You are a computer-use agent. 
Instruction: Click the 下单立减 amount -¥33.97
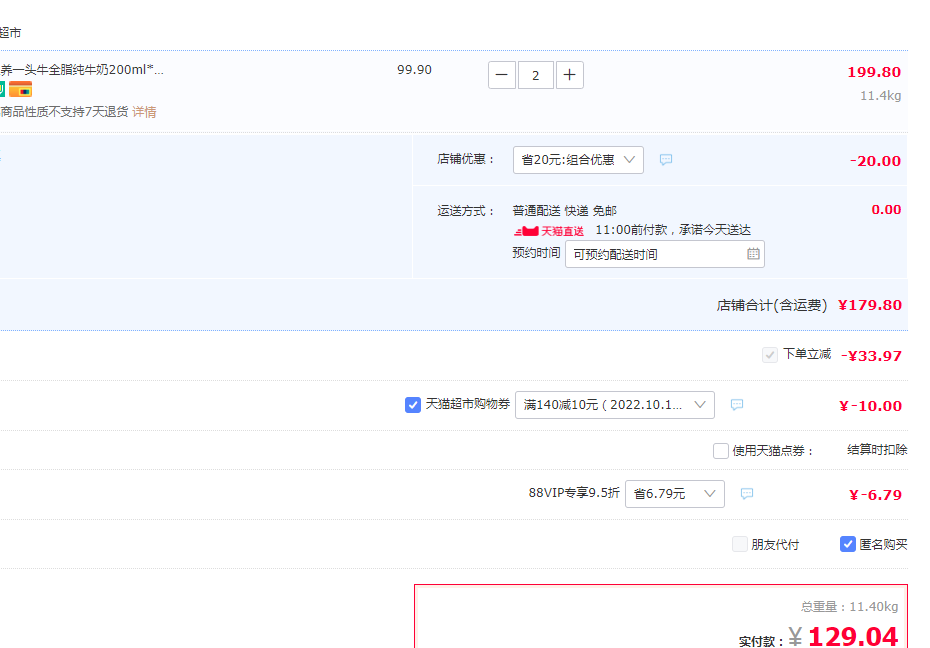click(x=871, y=356)
